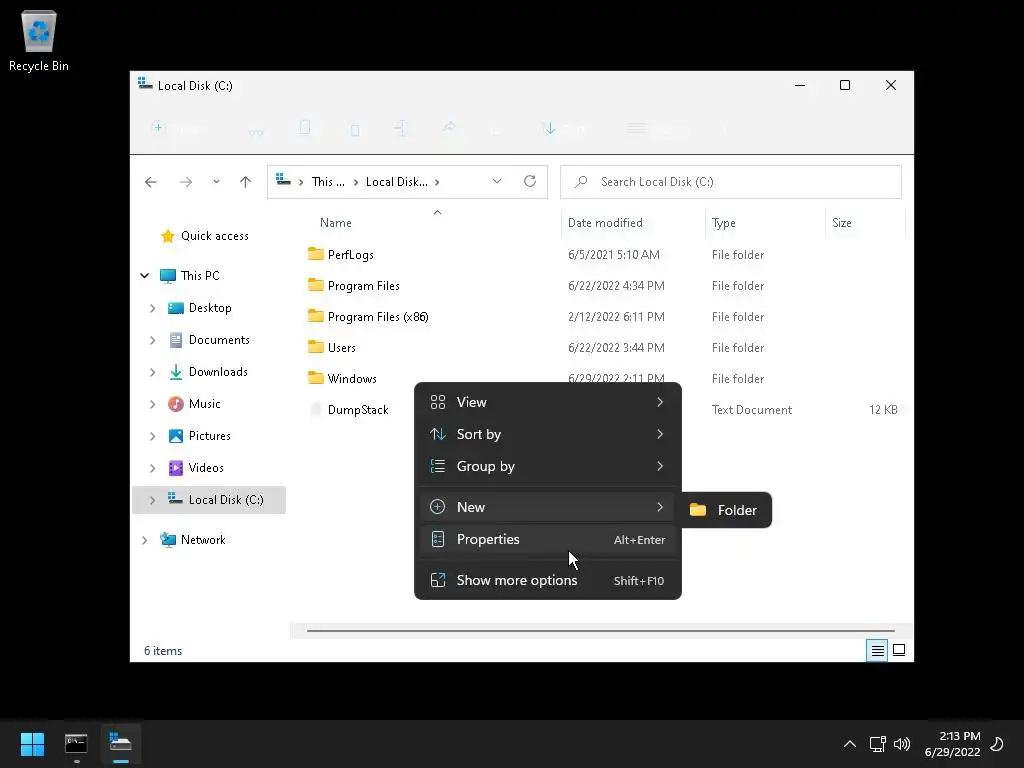Open recent locations dropdown arrow

216,182
